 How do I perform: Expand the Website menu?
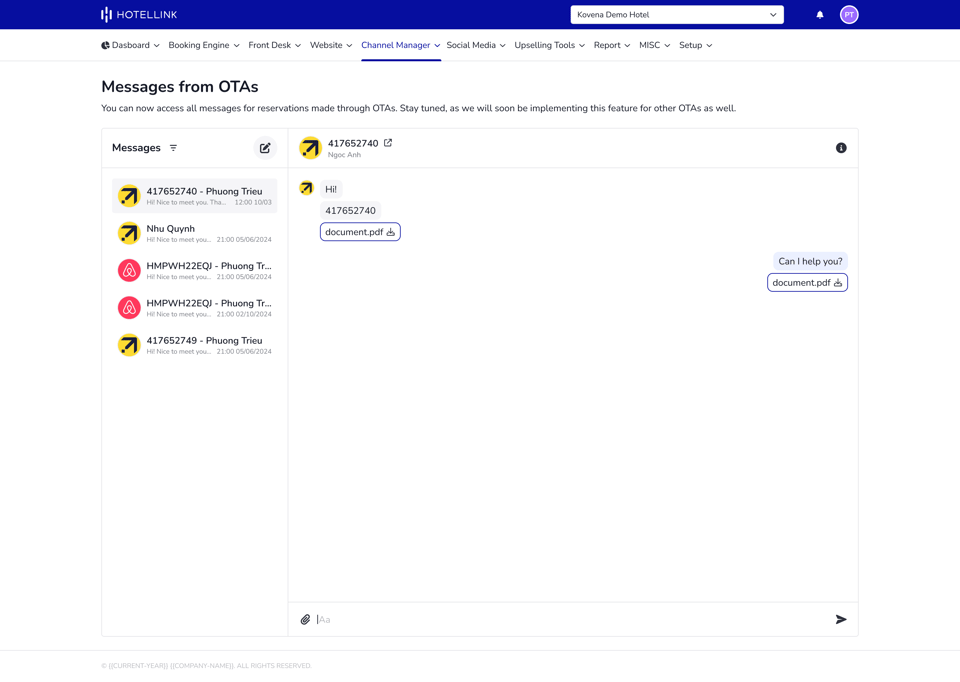[331, 45]
